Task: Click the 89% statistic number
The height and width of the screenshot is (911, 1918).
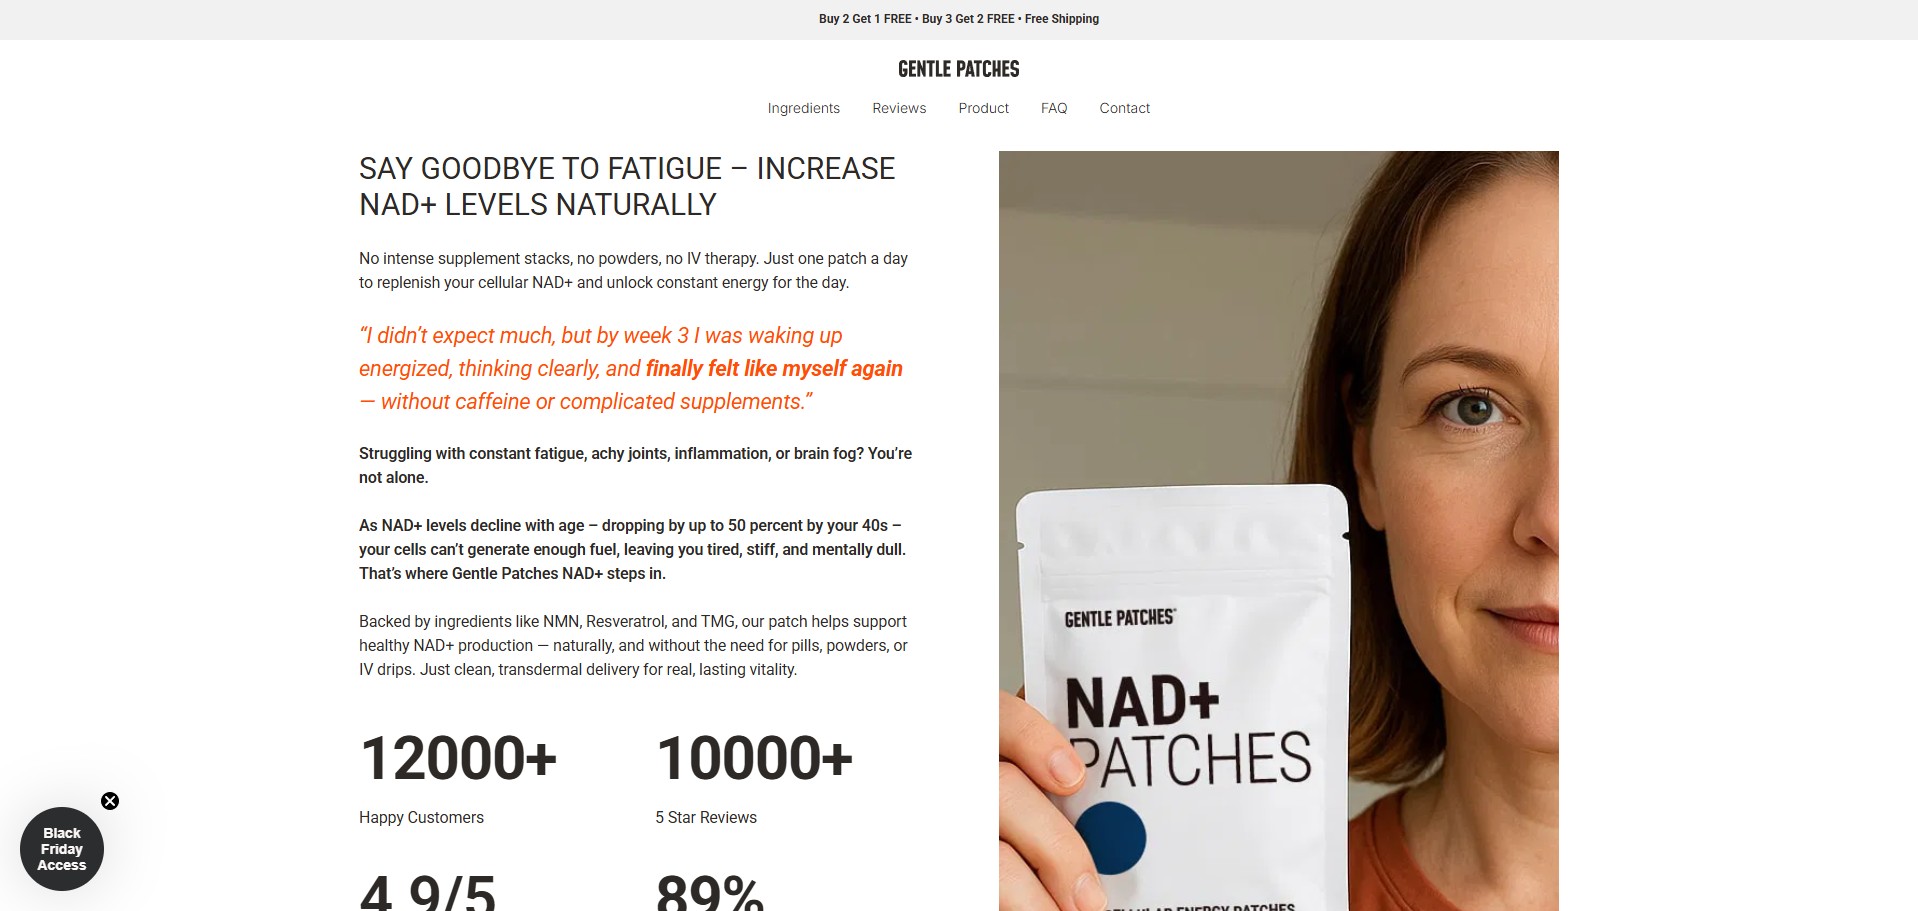Action: [x=709, y=890]
